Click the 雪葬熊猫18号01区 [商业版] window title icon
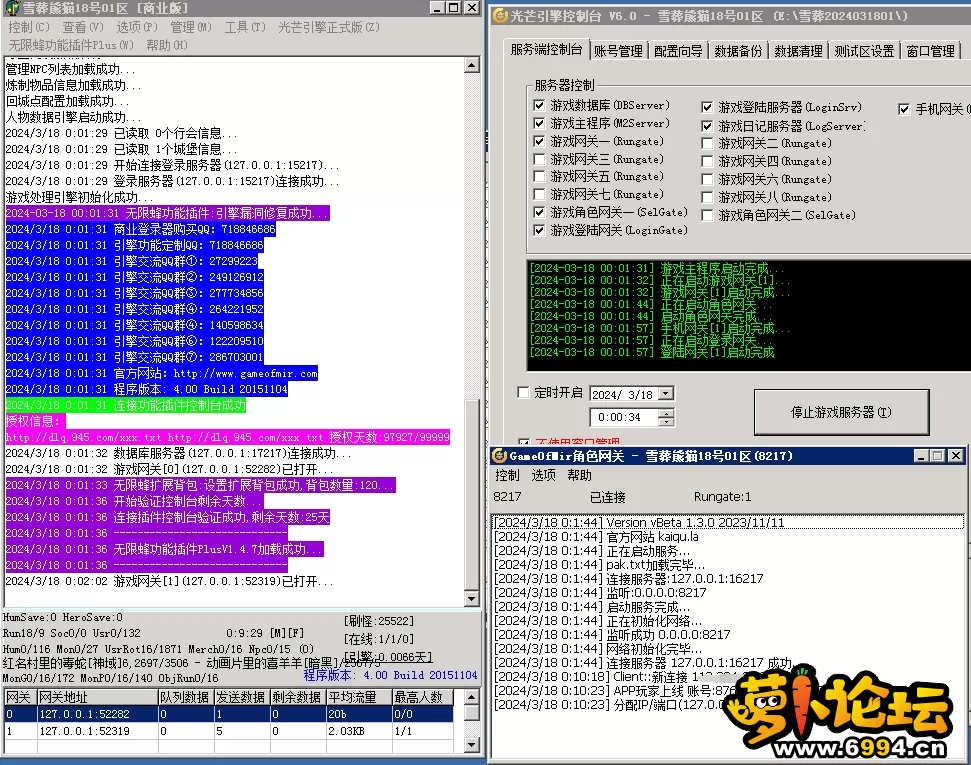Screen dimensions: 971x765 pos(12,8)
